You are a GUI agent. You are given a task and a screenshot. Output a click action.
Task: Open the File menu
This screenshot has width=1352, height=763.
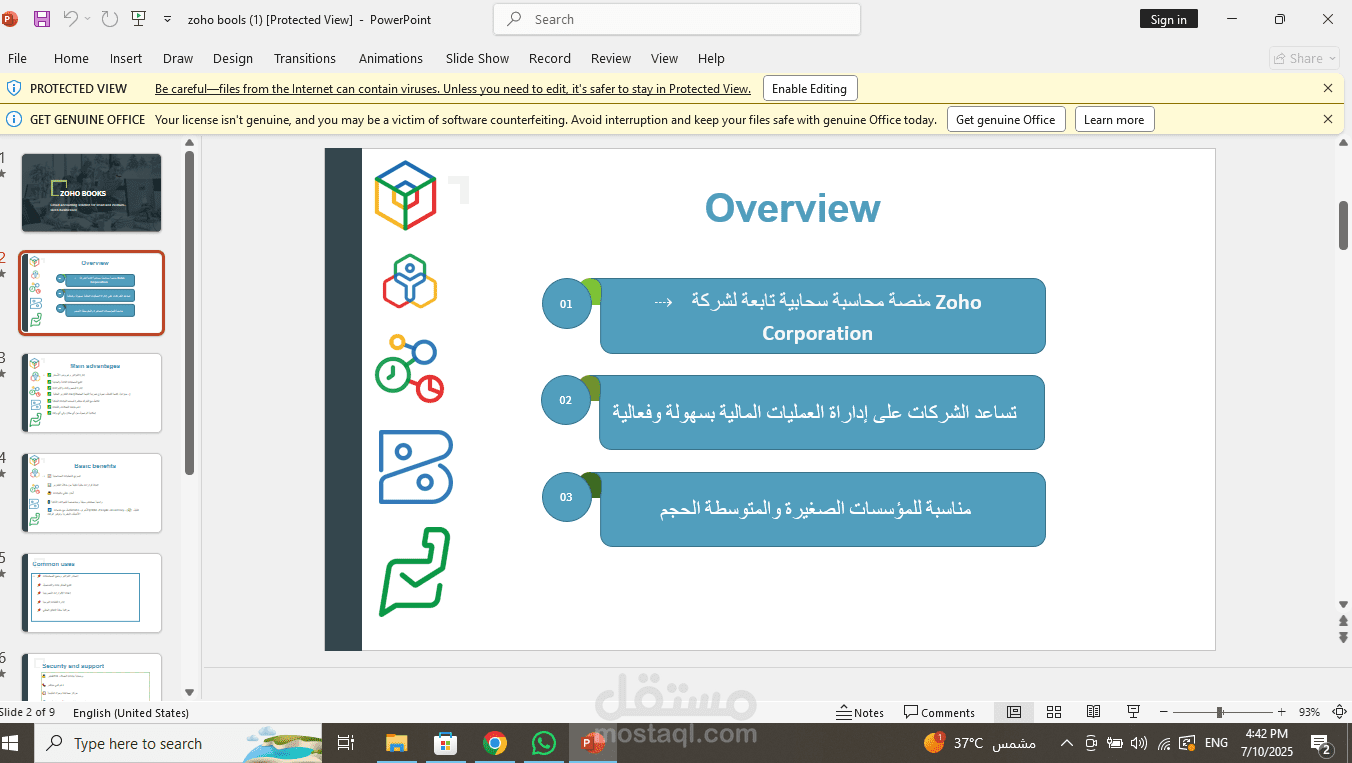17,58
